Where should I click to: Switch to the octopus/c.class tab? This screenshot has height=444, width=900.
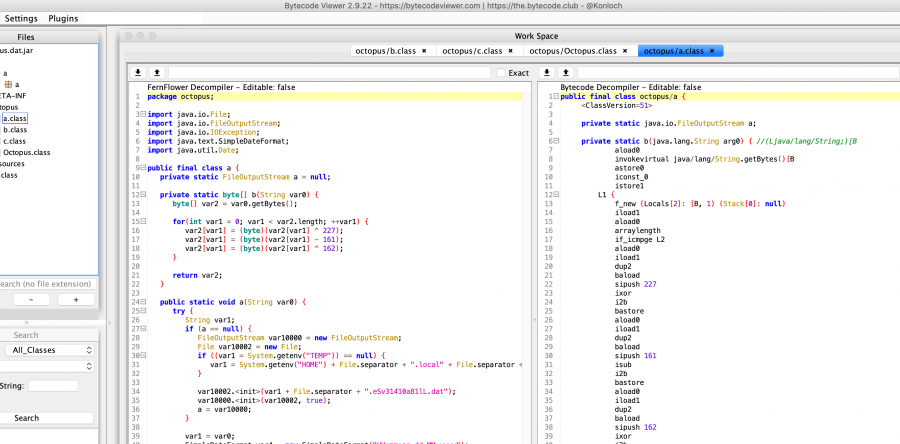(472, 51)
